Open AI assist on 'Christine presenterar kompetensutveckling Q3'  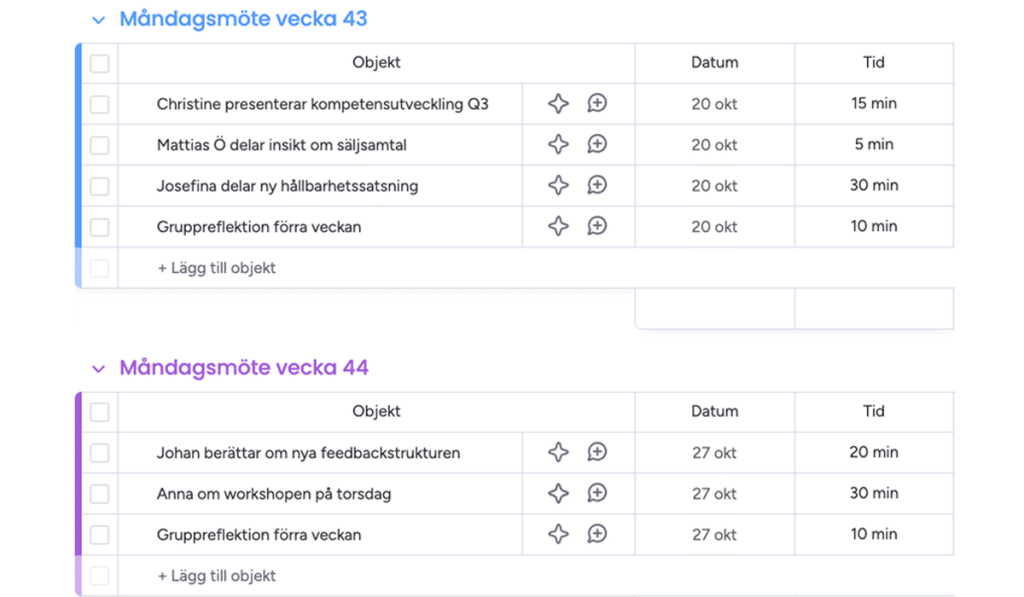558,103
